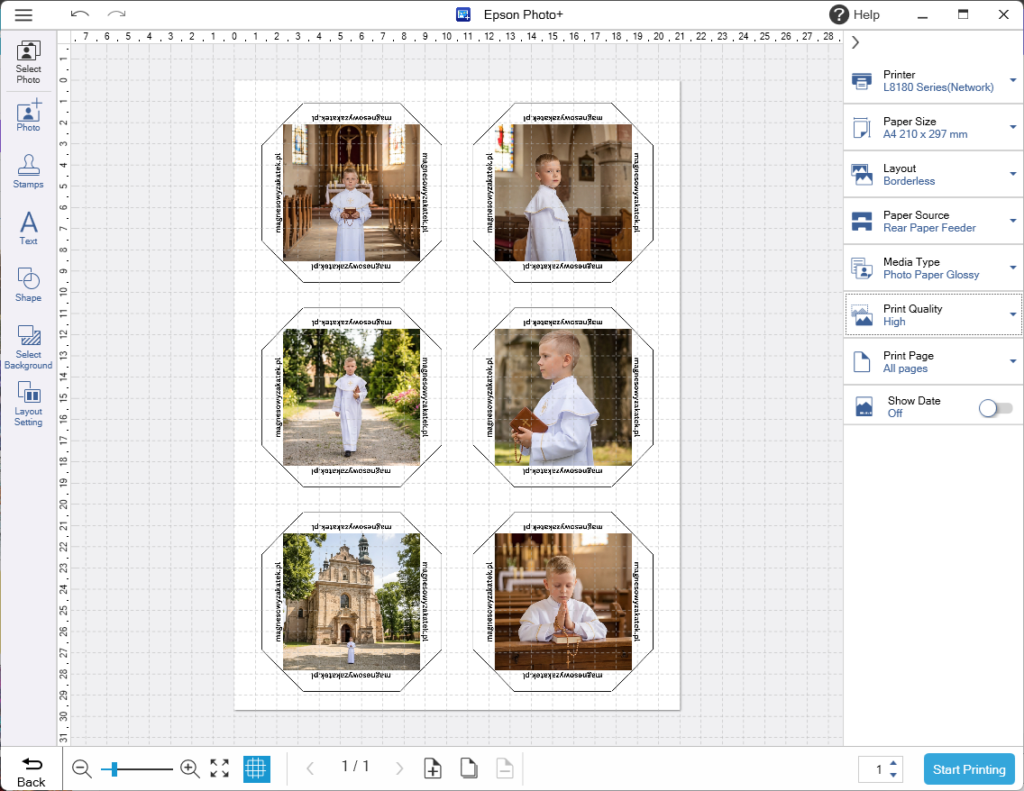1024x791 pixels.
Task: Open the Shape tool
Action: click(28, 284)
